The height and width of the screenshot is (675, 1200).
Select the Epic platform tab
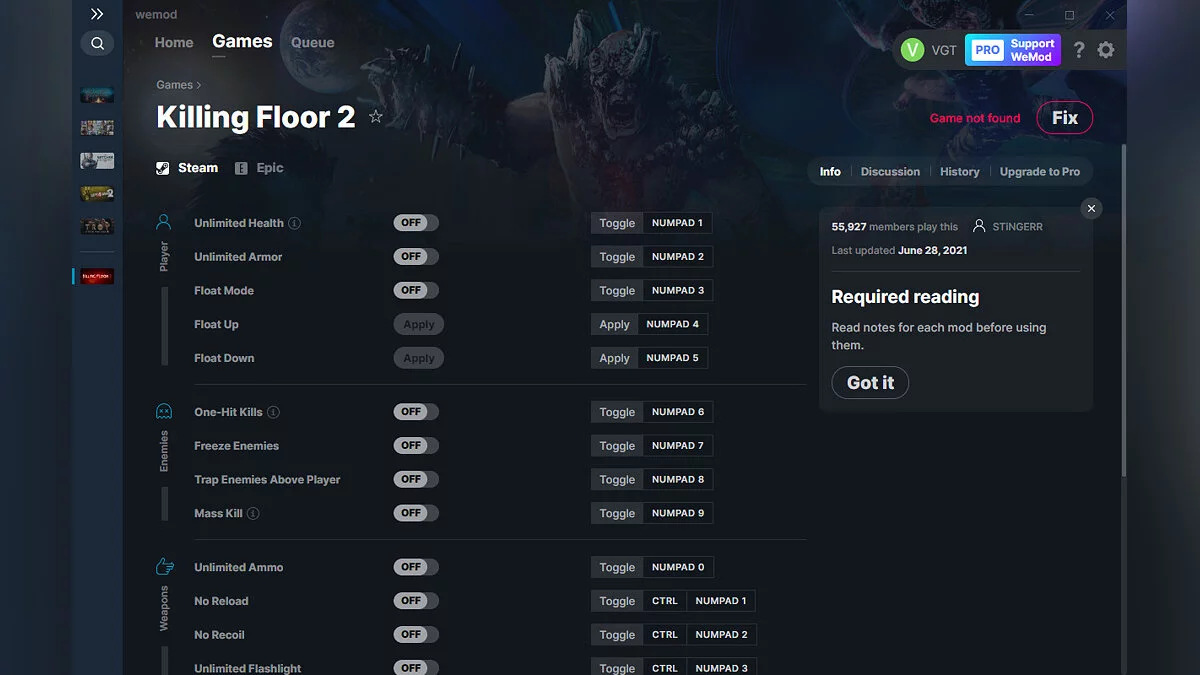coord(259,168)
